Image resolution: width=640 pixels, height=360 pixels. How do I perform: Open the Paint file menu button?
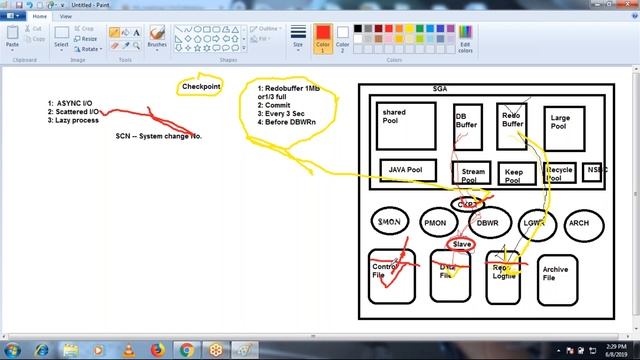[x=13, y=16]
